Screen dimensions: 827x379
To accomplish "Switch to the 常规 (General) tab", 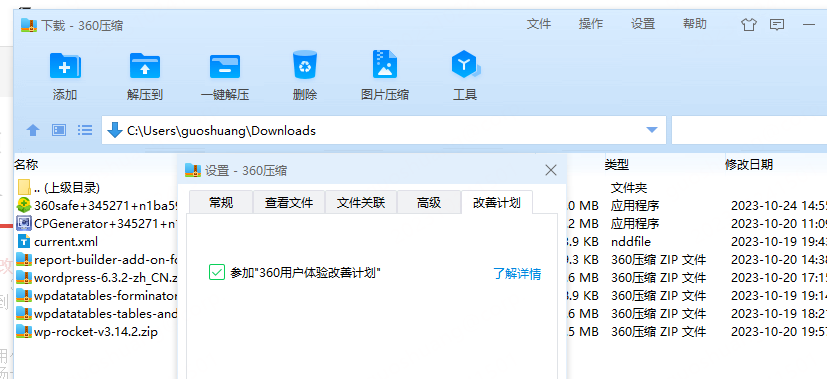I will coord(221,202).
